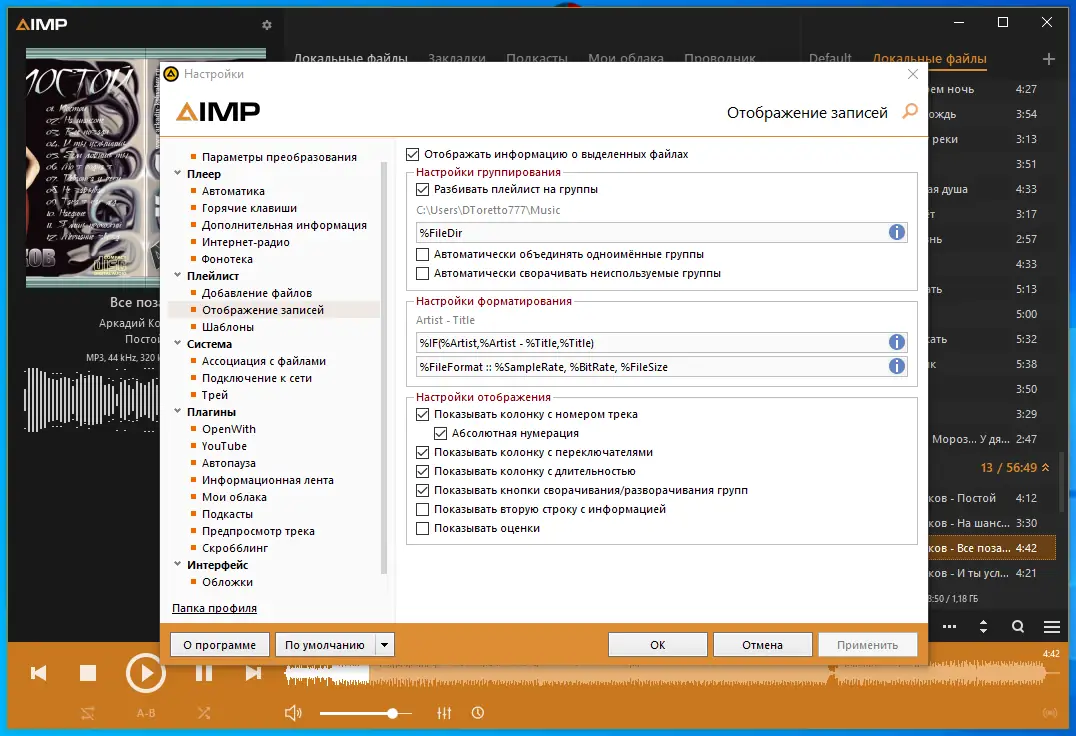Toggle the switches column checkbox
1076x736 pixels.
pyautogui.click(x=423, y=453)
